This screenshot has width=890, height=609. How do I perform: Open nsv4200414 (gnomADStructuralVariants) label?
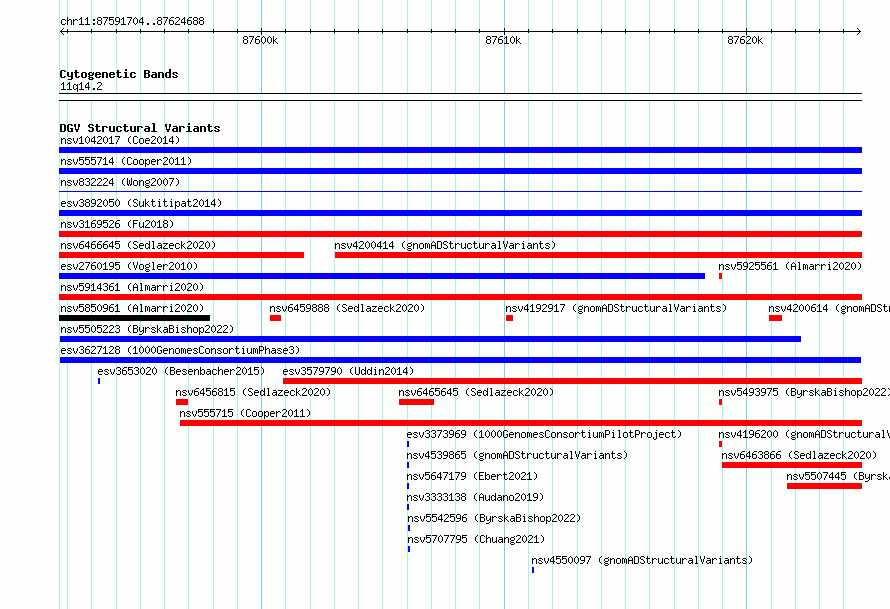(x=445, y=245)
